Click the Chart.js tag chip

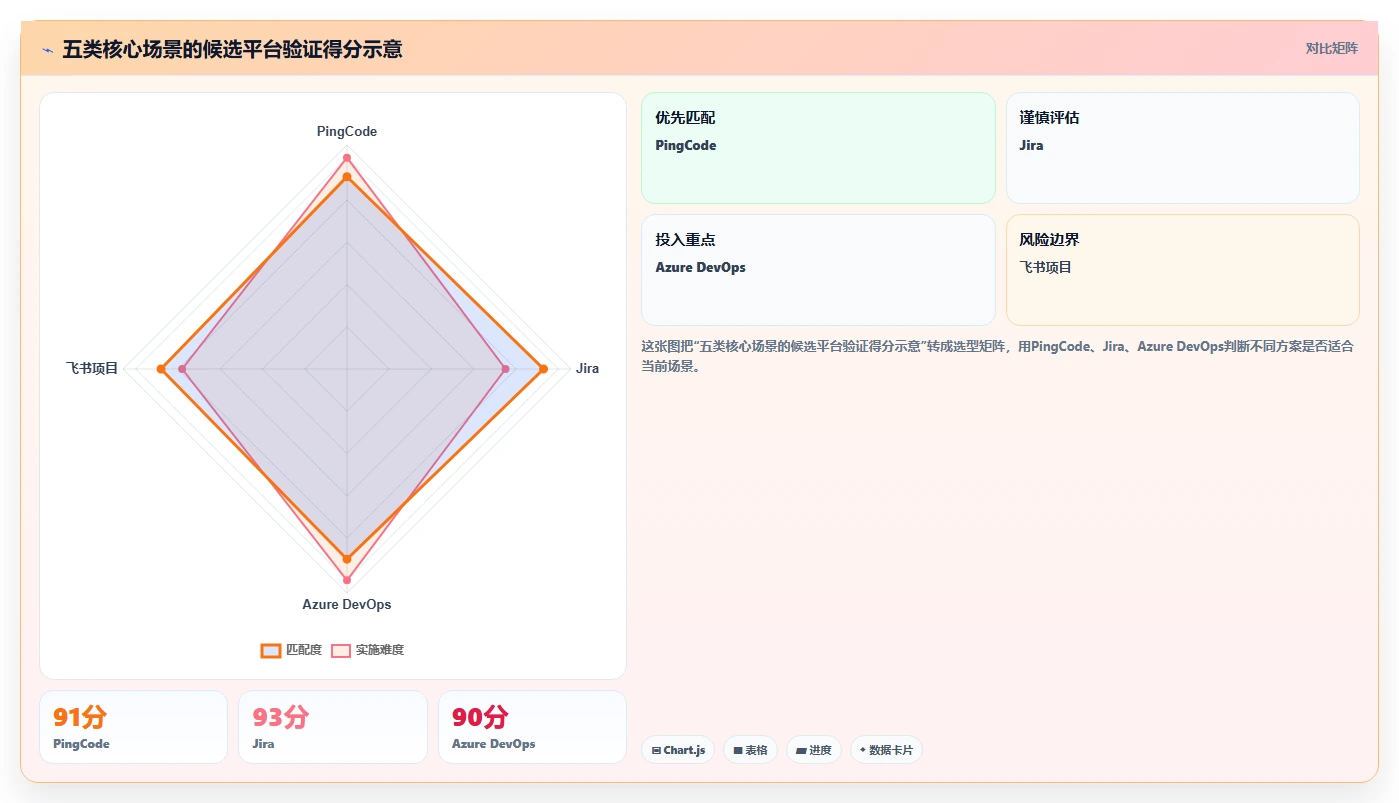[x=678, y=750]
